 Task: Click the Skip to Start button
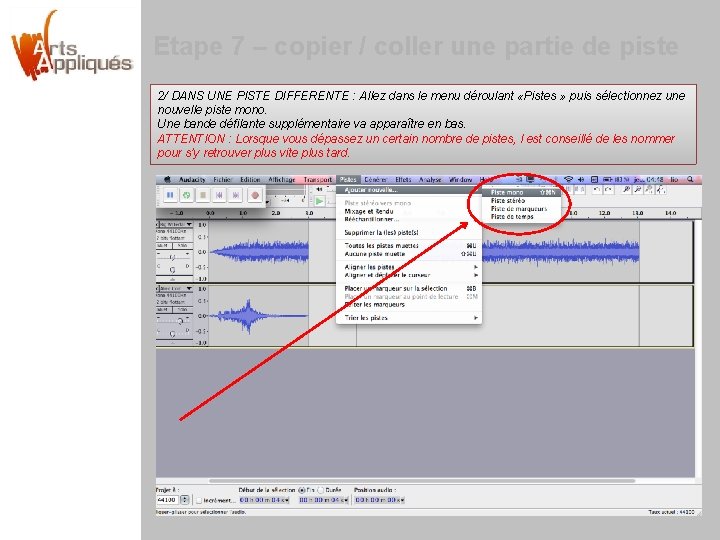tap(219, 195)
